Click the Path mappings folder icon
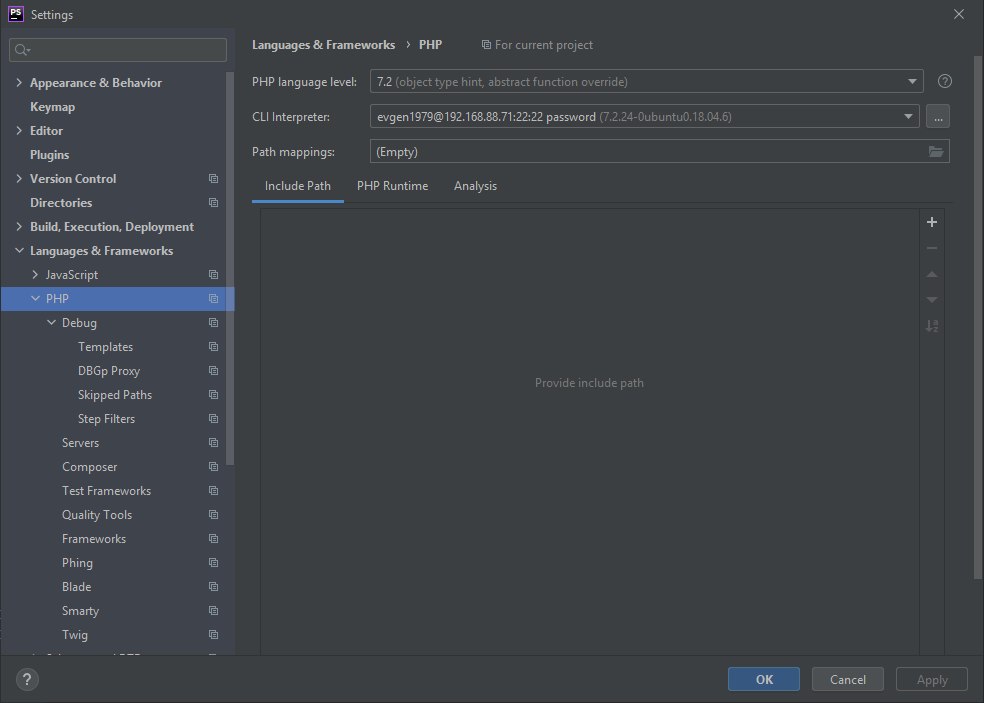The width and height of the screenshot is (984, 703). (936, 152)
